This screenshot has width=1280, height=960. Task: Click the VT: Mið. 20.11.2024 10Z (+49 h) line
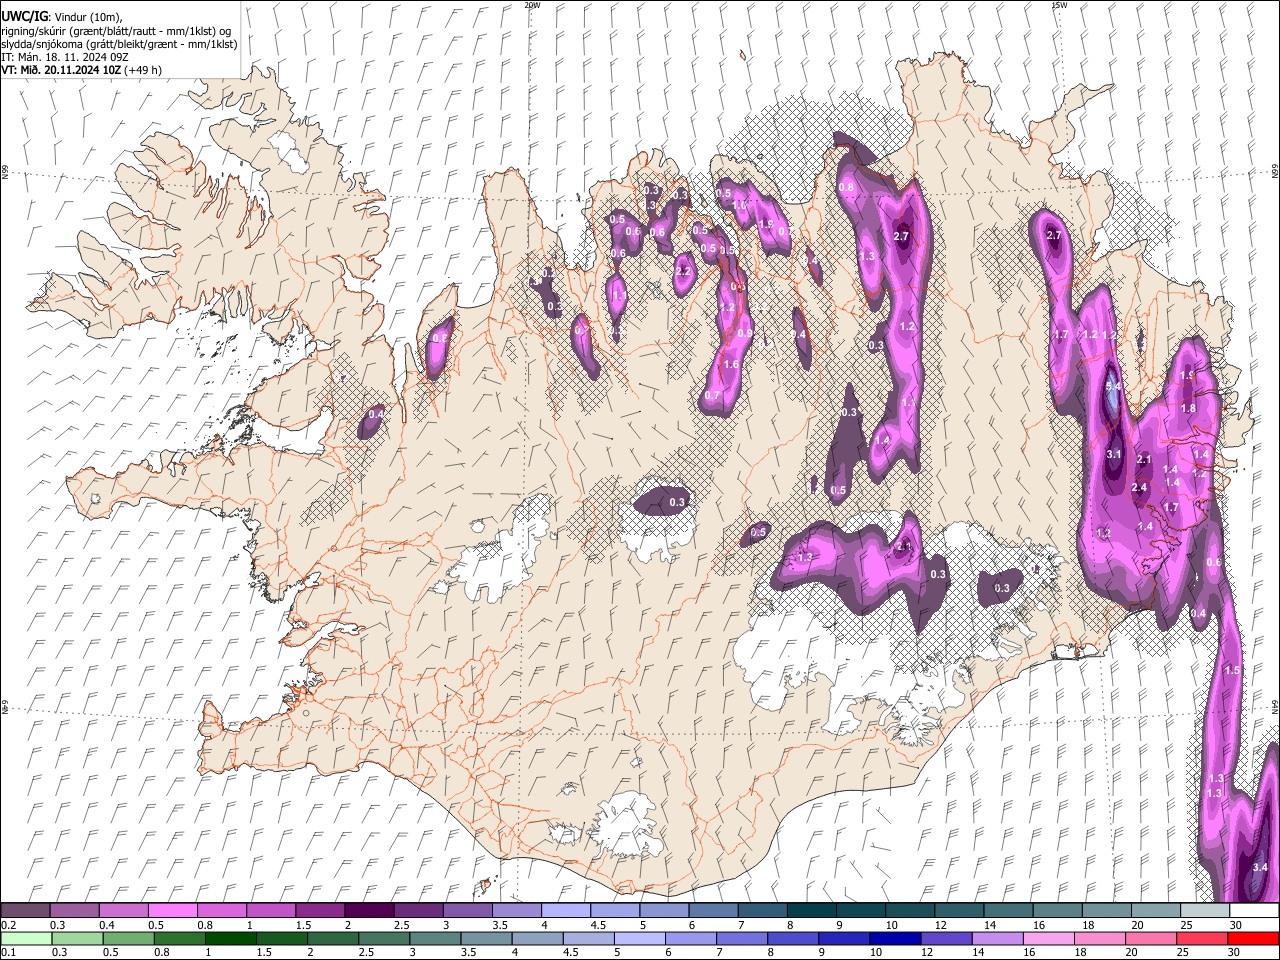pos(82,70)
